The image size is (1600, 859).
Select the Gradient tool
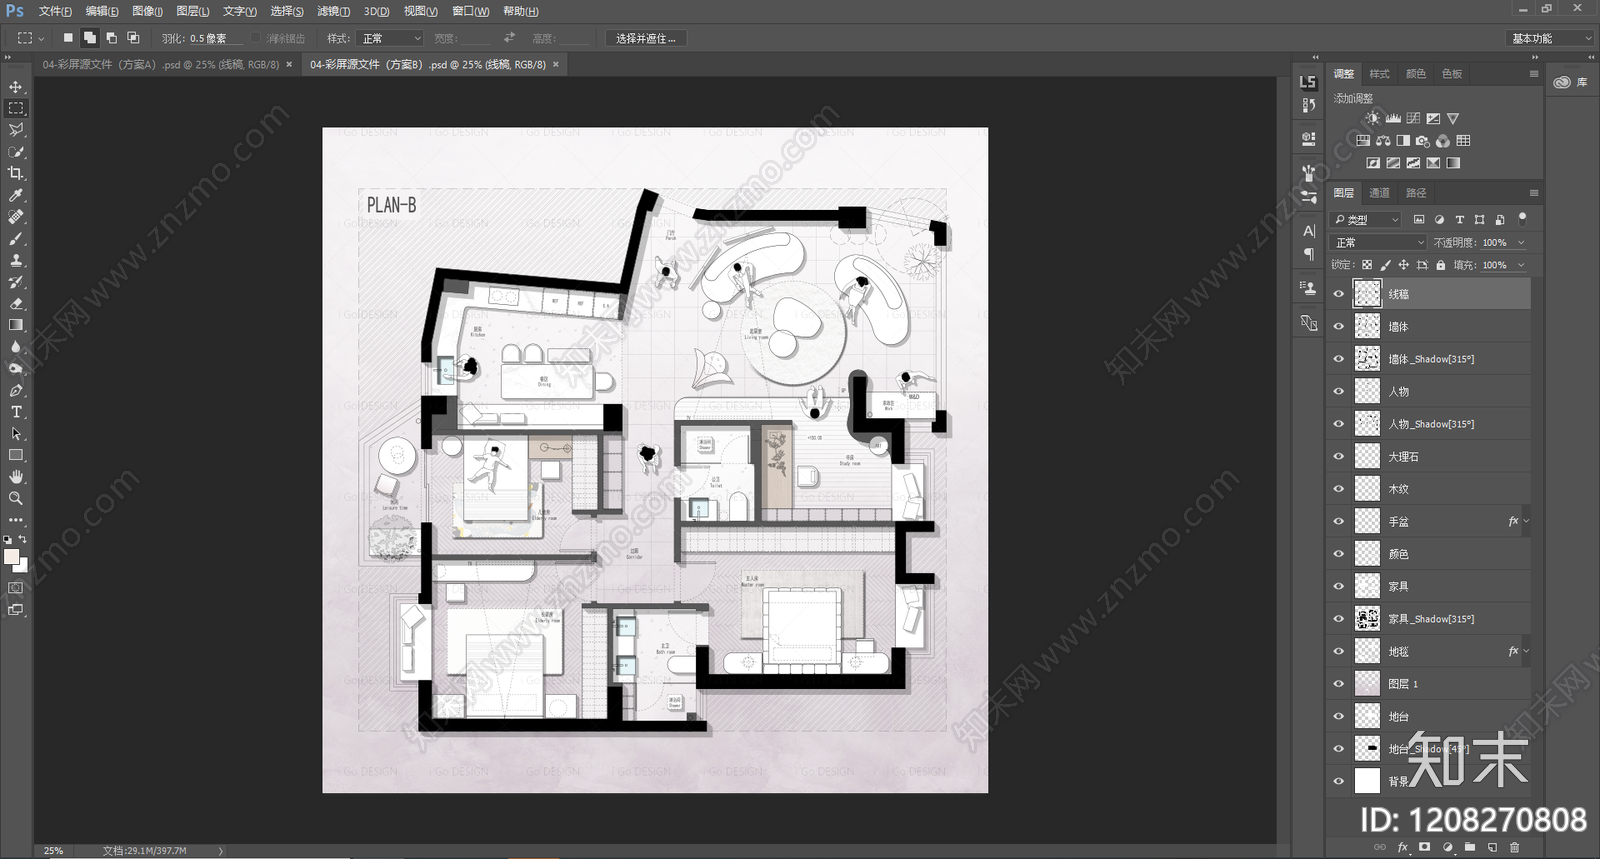tap(16, 325)
